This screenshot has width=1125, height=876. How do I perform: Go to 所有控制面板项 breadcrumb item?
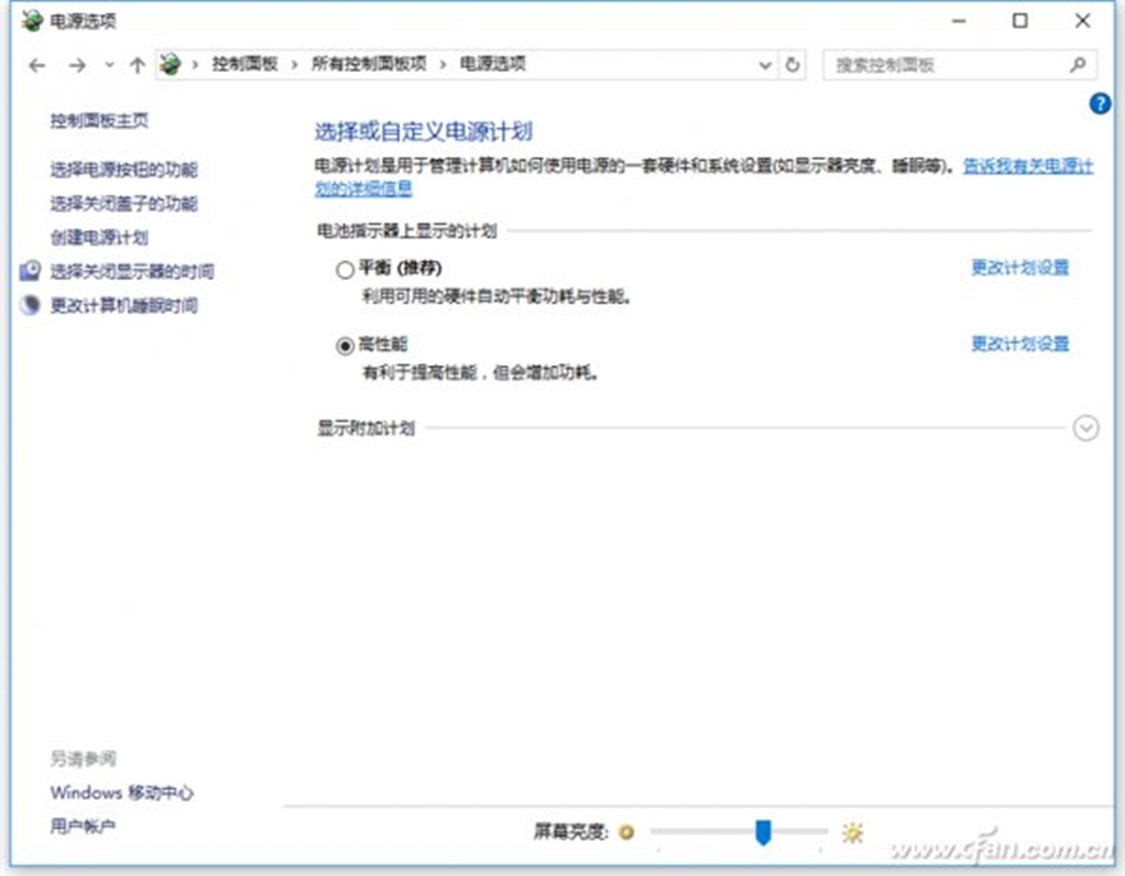tap(368, 64)
